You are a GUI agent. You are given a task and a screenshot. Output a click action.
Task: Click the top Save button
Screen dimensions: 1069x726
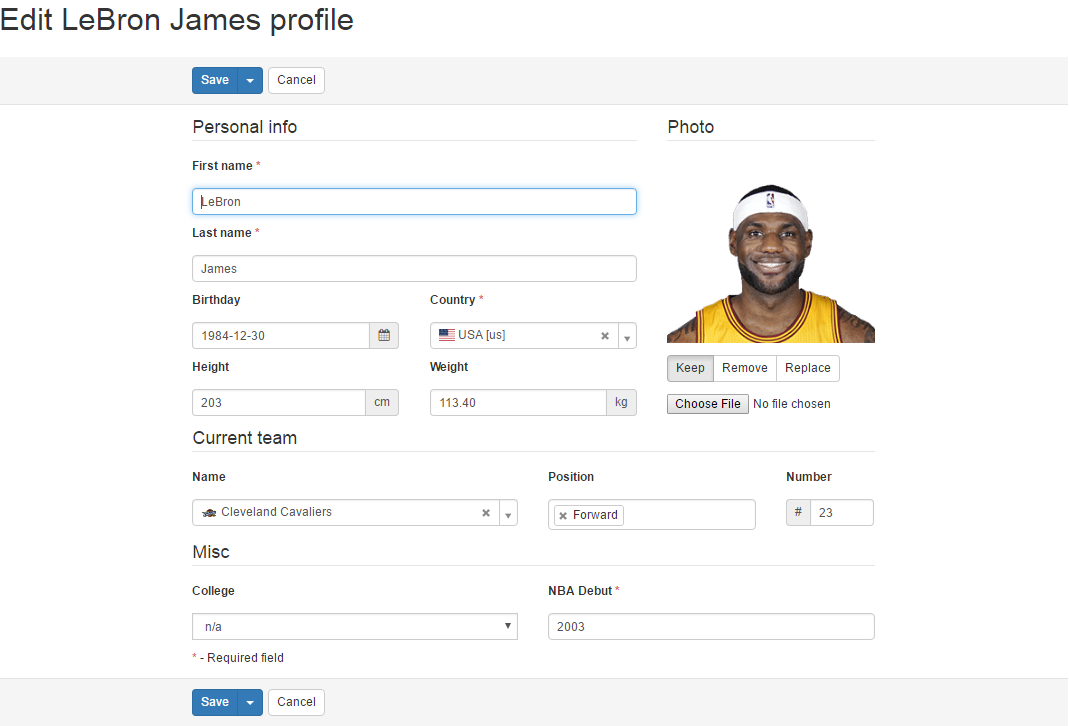click(x=215, y=81)
